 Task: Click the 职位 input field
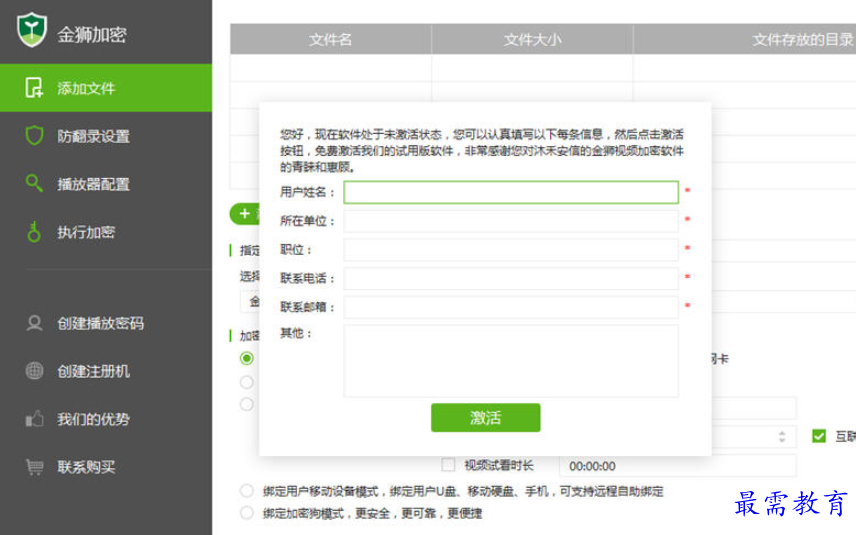[511, 249]
